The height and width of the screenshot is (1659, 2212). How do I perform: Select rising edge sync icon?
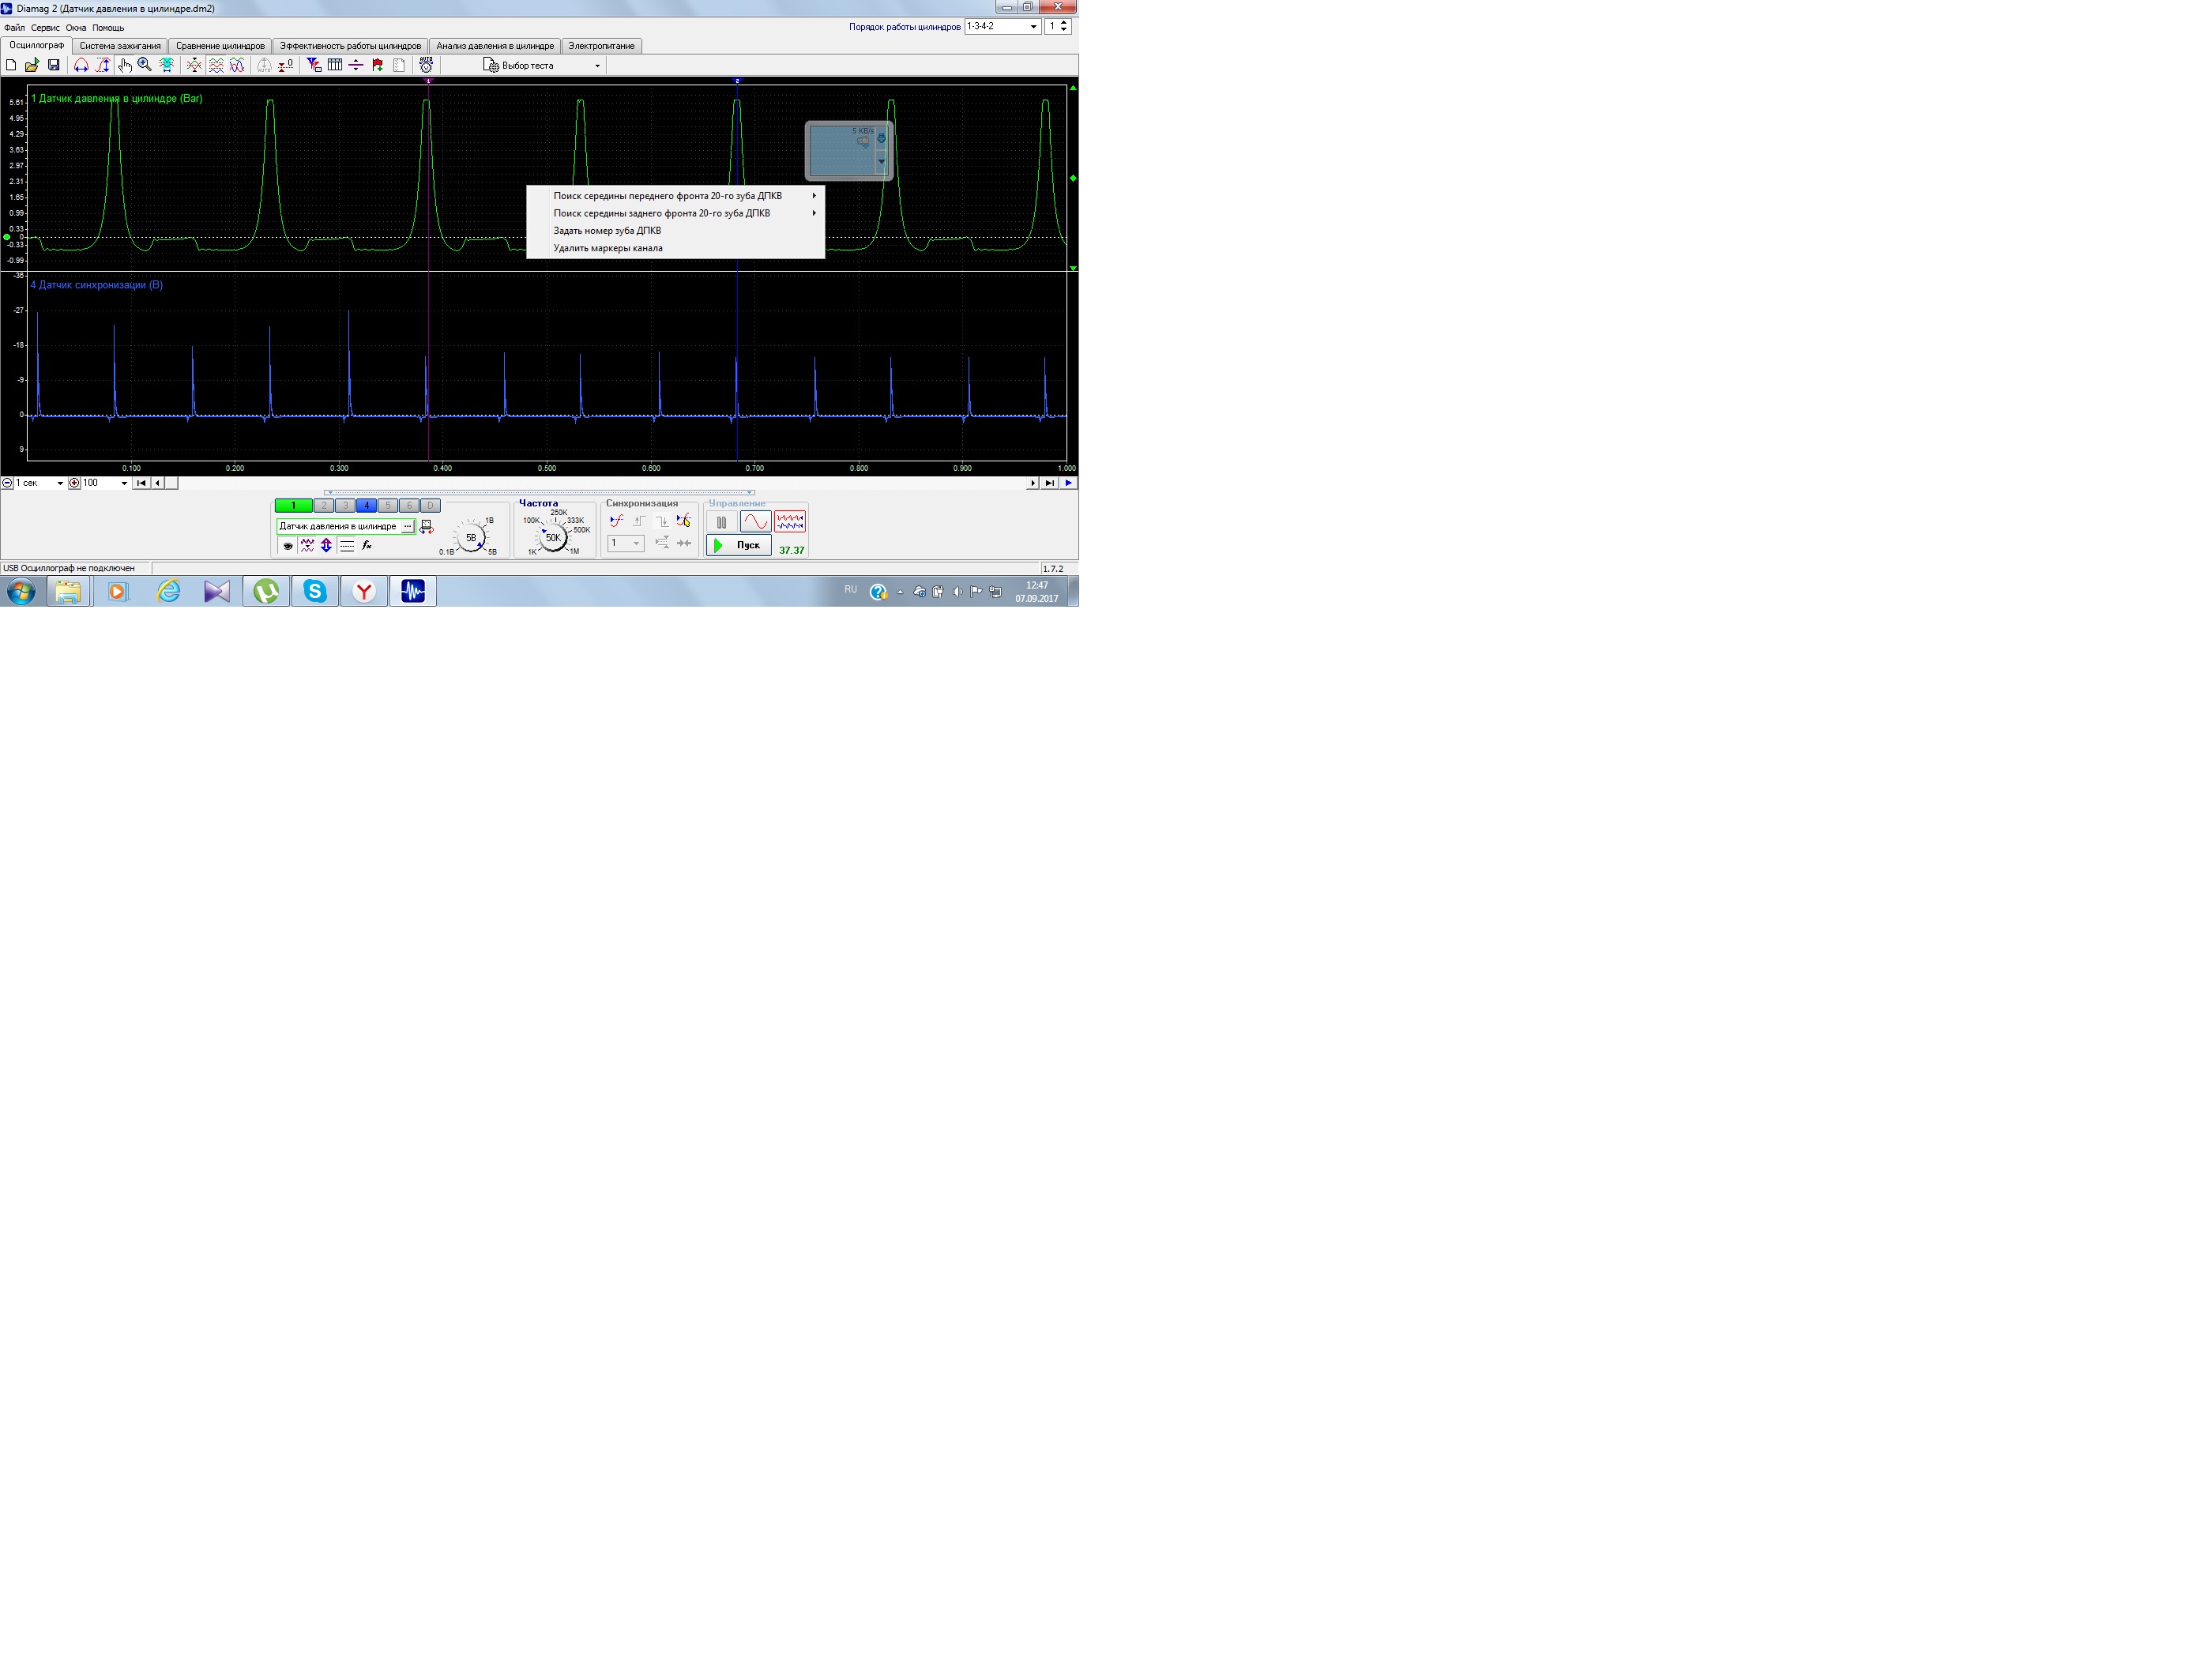[639, 521]
